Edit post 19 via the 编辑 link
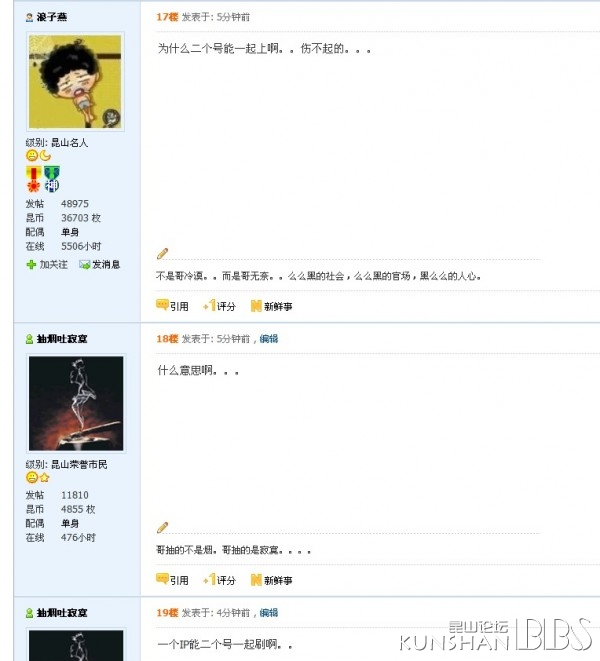The width and height of the screenshot is (600, 661). [269, 613]
